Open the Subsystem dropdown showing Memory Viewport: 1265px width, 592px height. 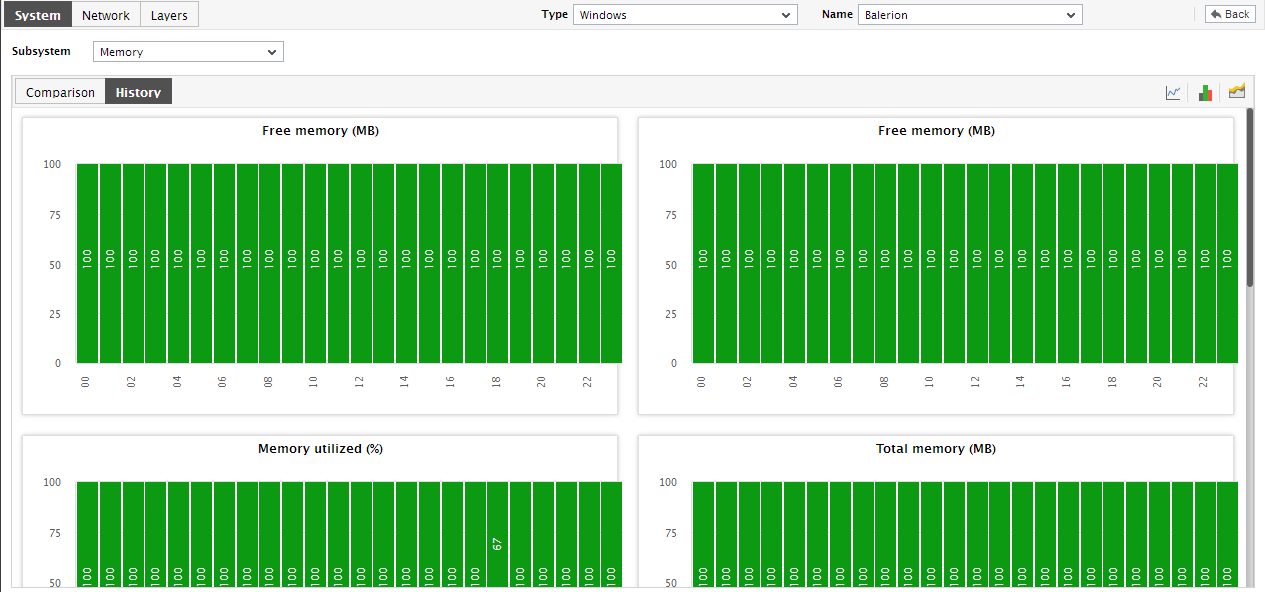click(188, 52)
